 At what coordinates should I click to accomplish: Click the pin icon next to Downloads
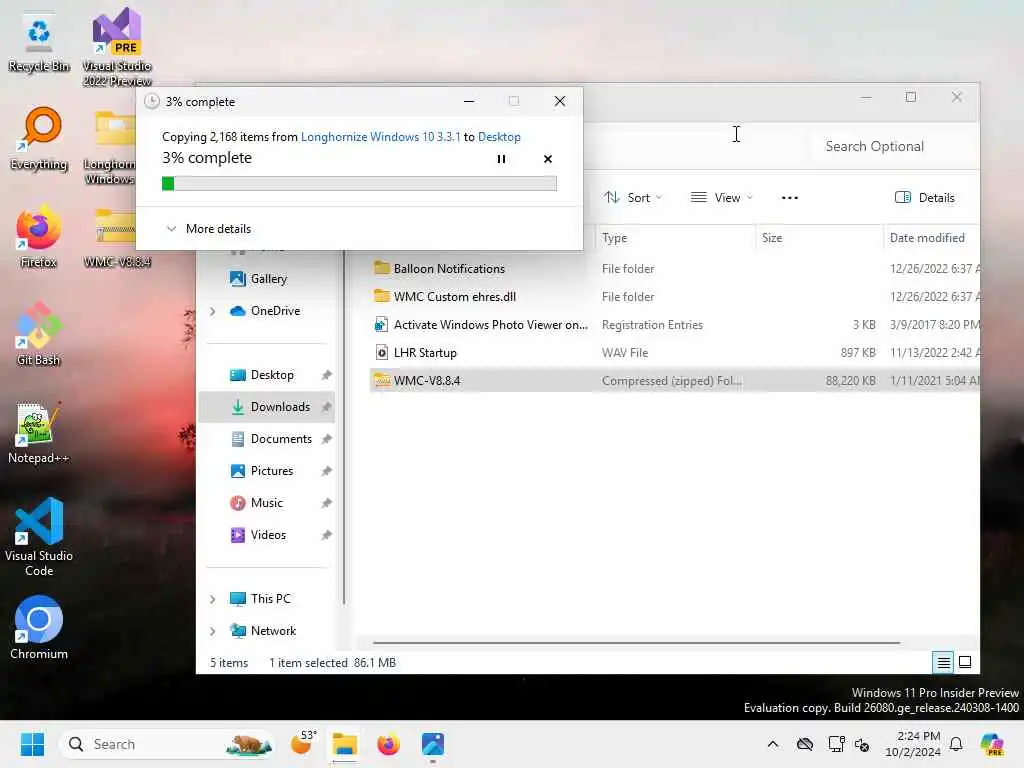click(327, 407)
